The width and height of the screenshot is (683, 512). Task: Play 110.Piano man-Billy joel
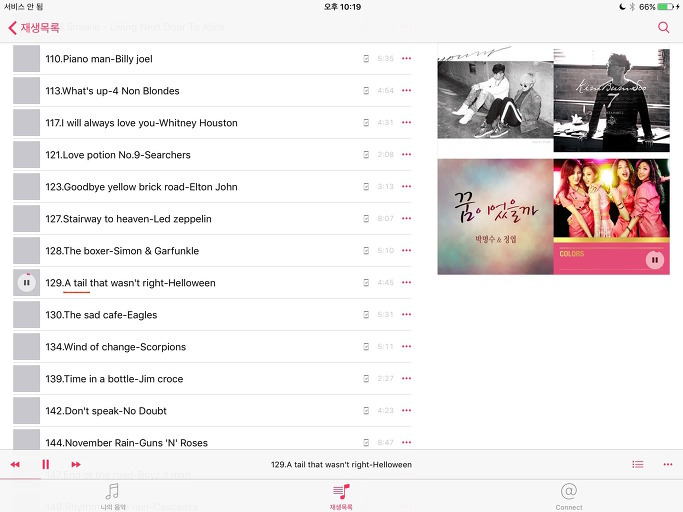99,59
